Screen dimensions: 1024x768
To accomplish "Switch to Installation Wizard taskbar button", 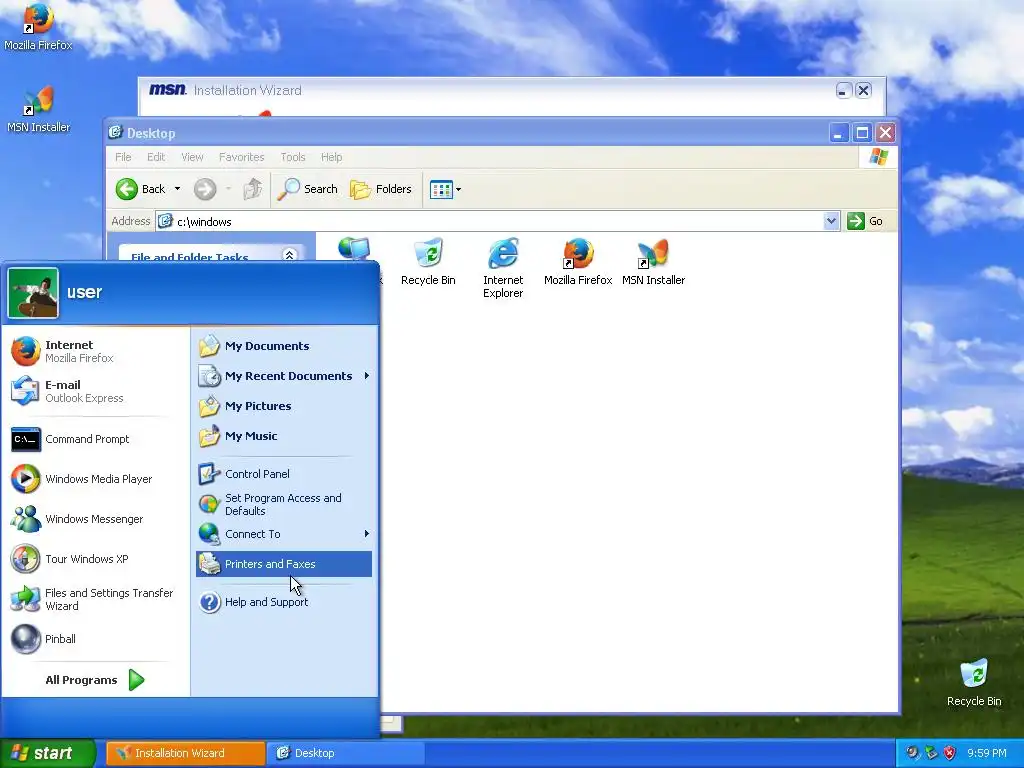I will click(x=185, y=753).
